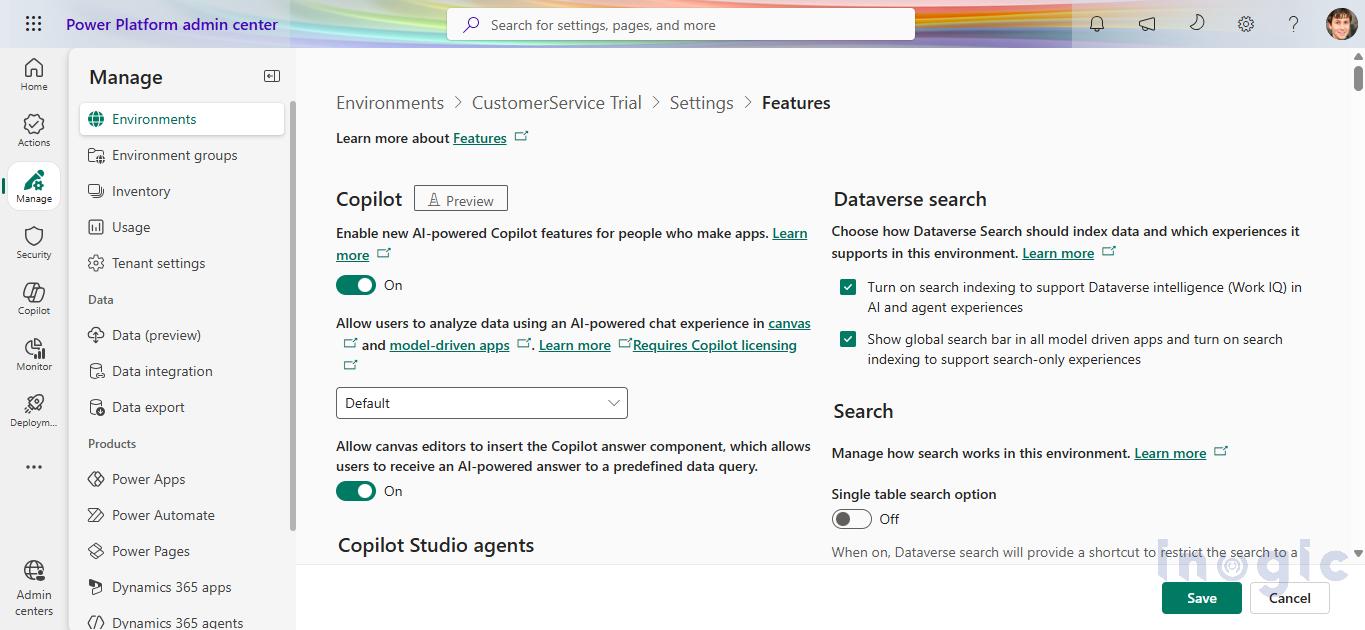The width and height of the screenshot is (1365, 630).
Task: Open user profile avatar
Action: [x=1341, y=24]
